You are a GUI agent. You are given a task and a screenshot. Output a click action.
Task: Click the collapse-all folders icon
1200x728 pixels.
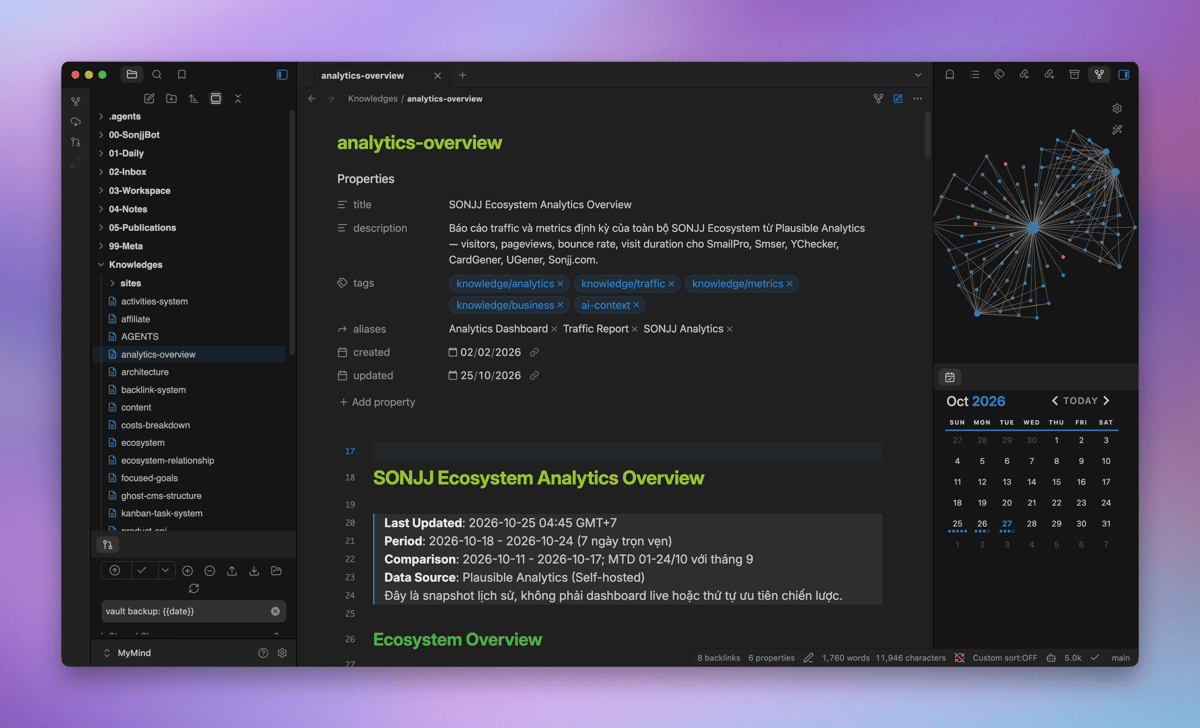click(x=238, y=99)
